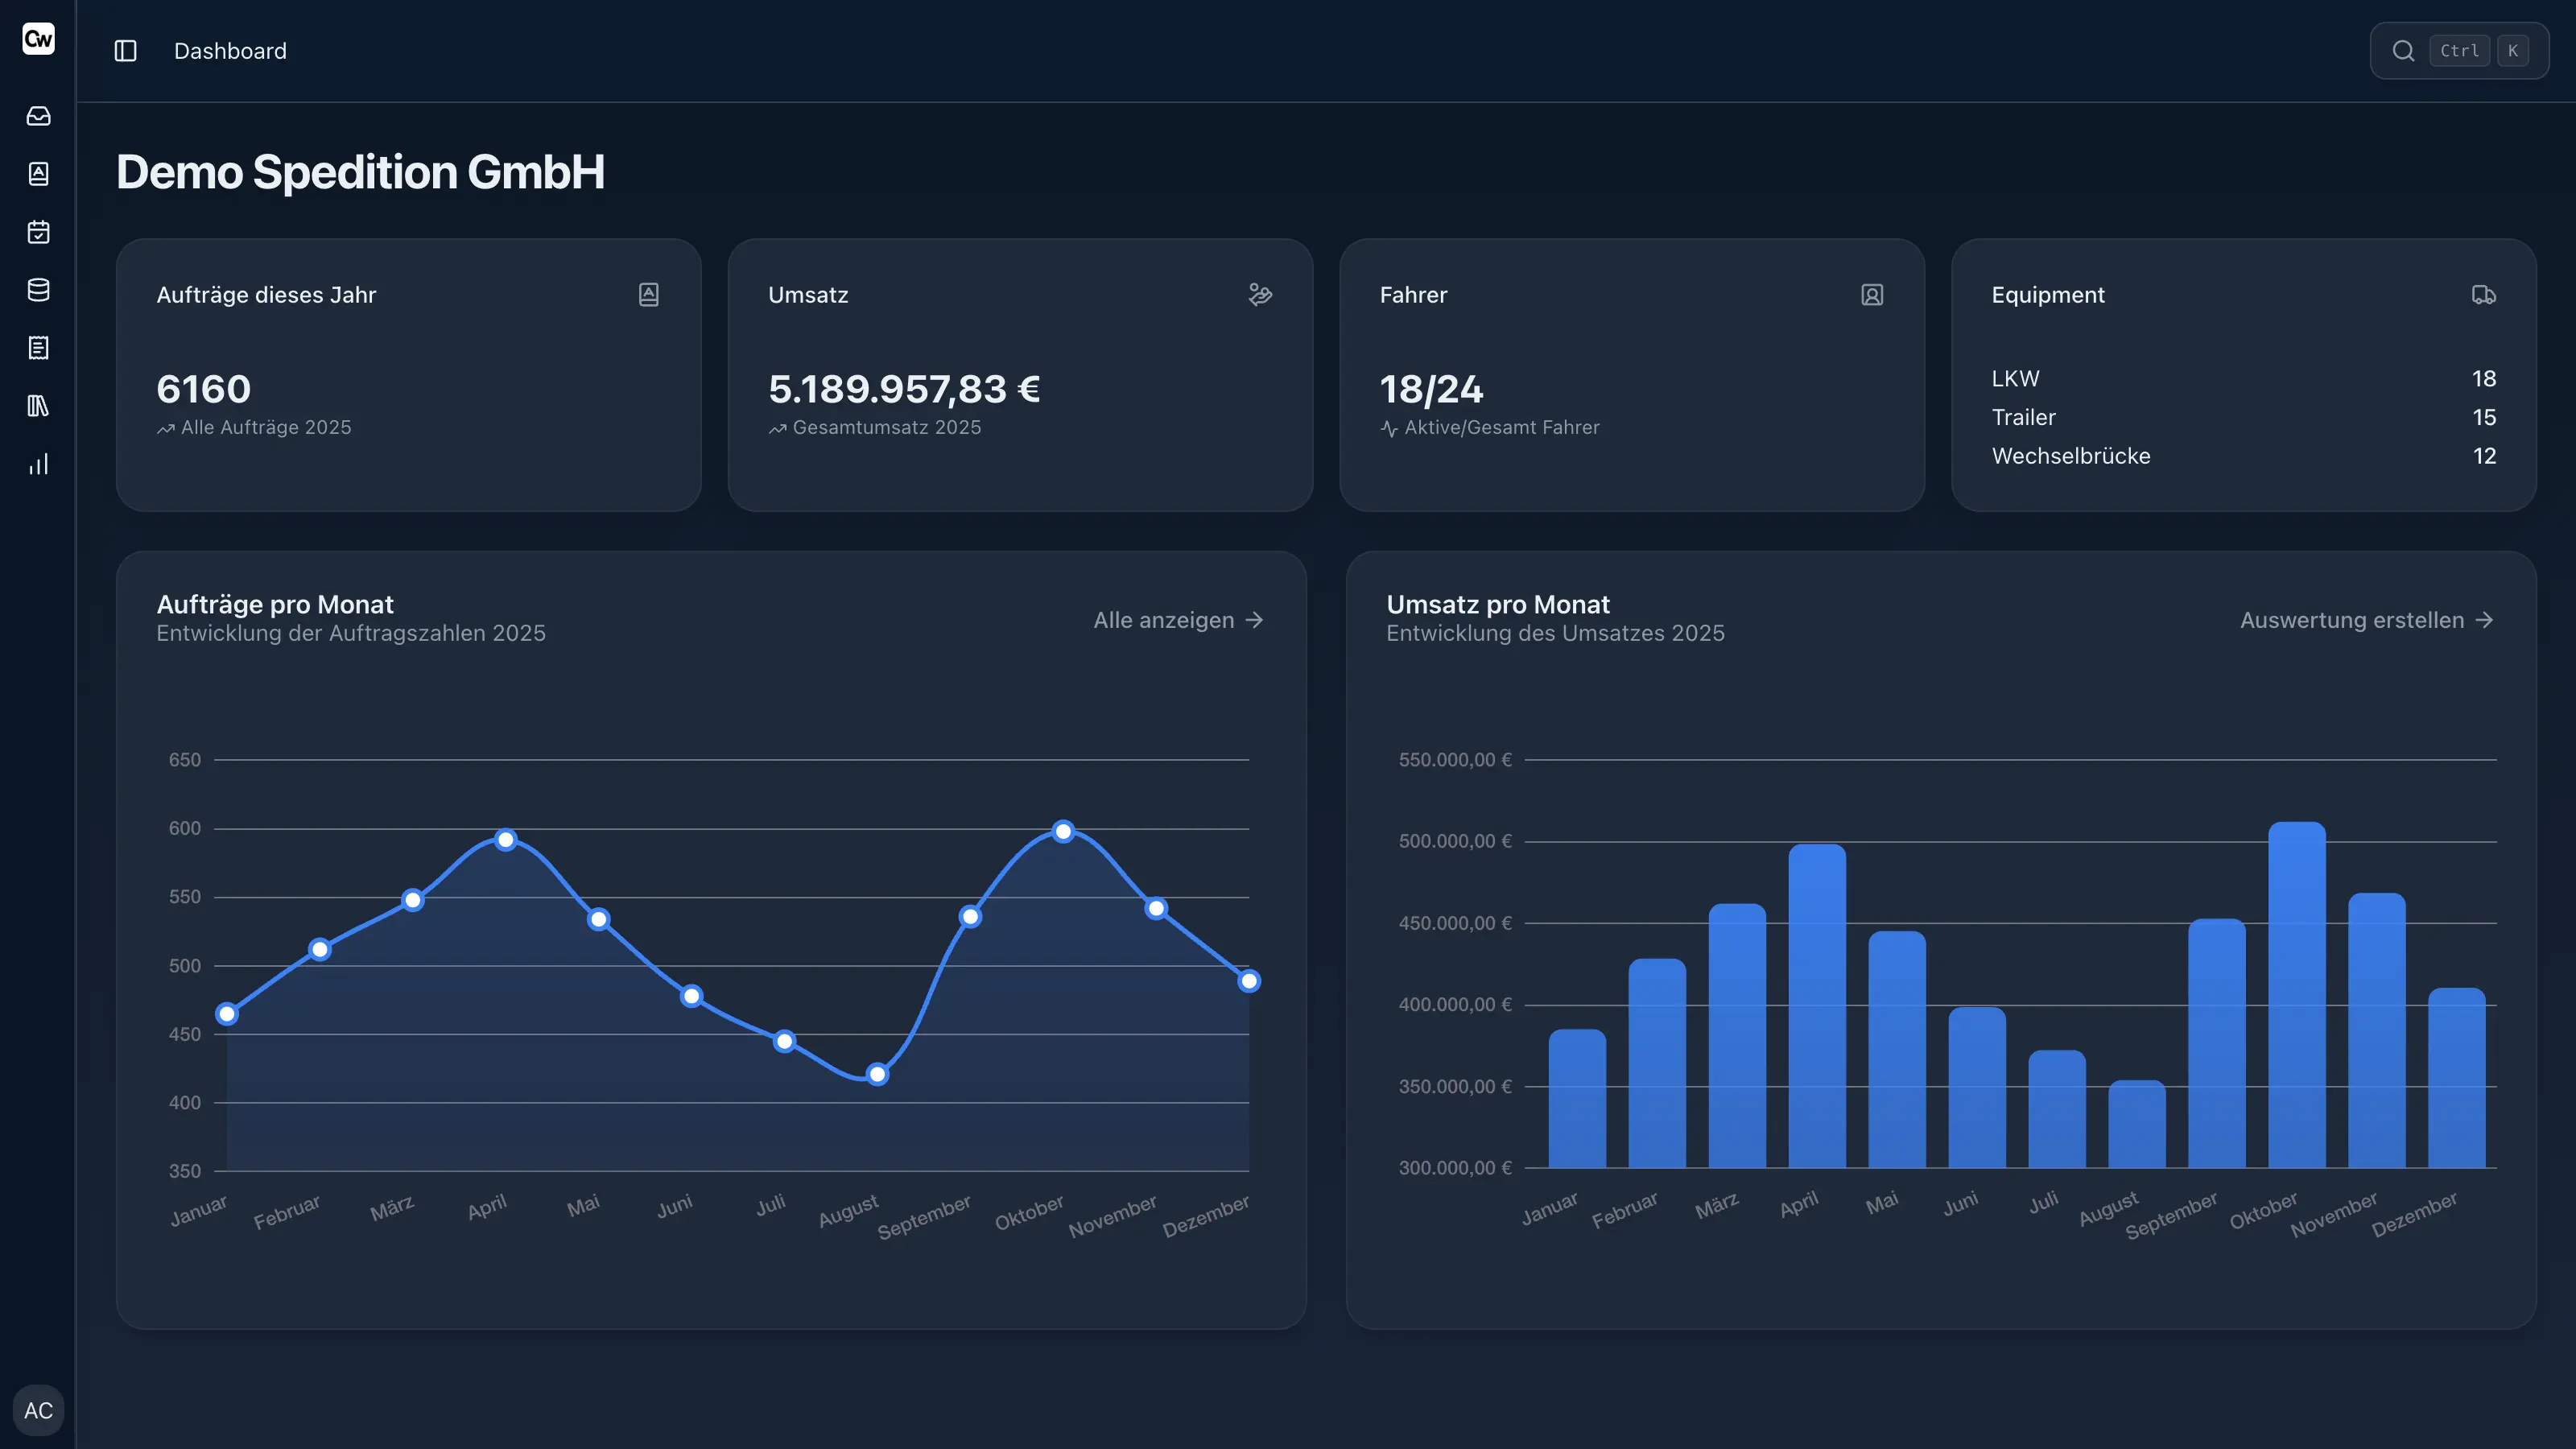Select the library icon in the sidebar
The width and height of the screenshot is (2576, 1449).
pyautogui.click(x=38, y=406)
